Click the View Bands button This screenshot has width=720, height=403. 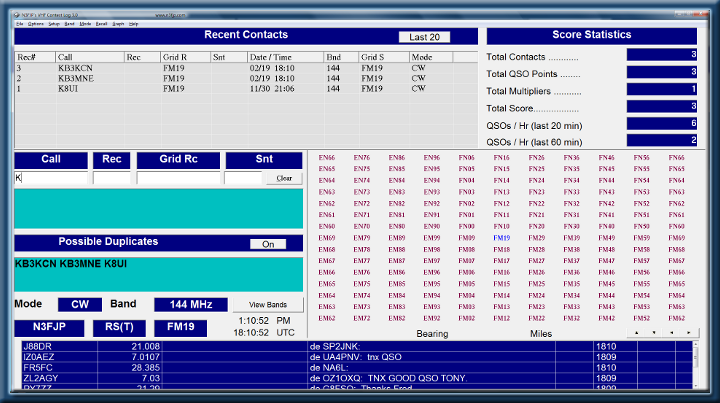point(268,305)
